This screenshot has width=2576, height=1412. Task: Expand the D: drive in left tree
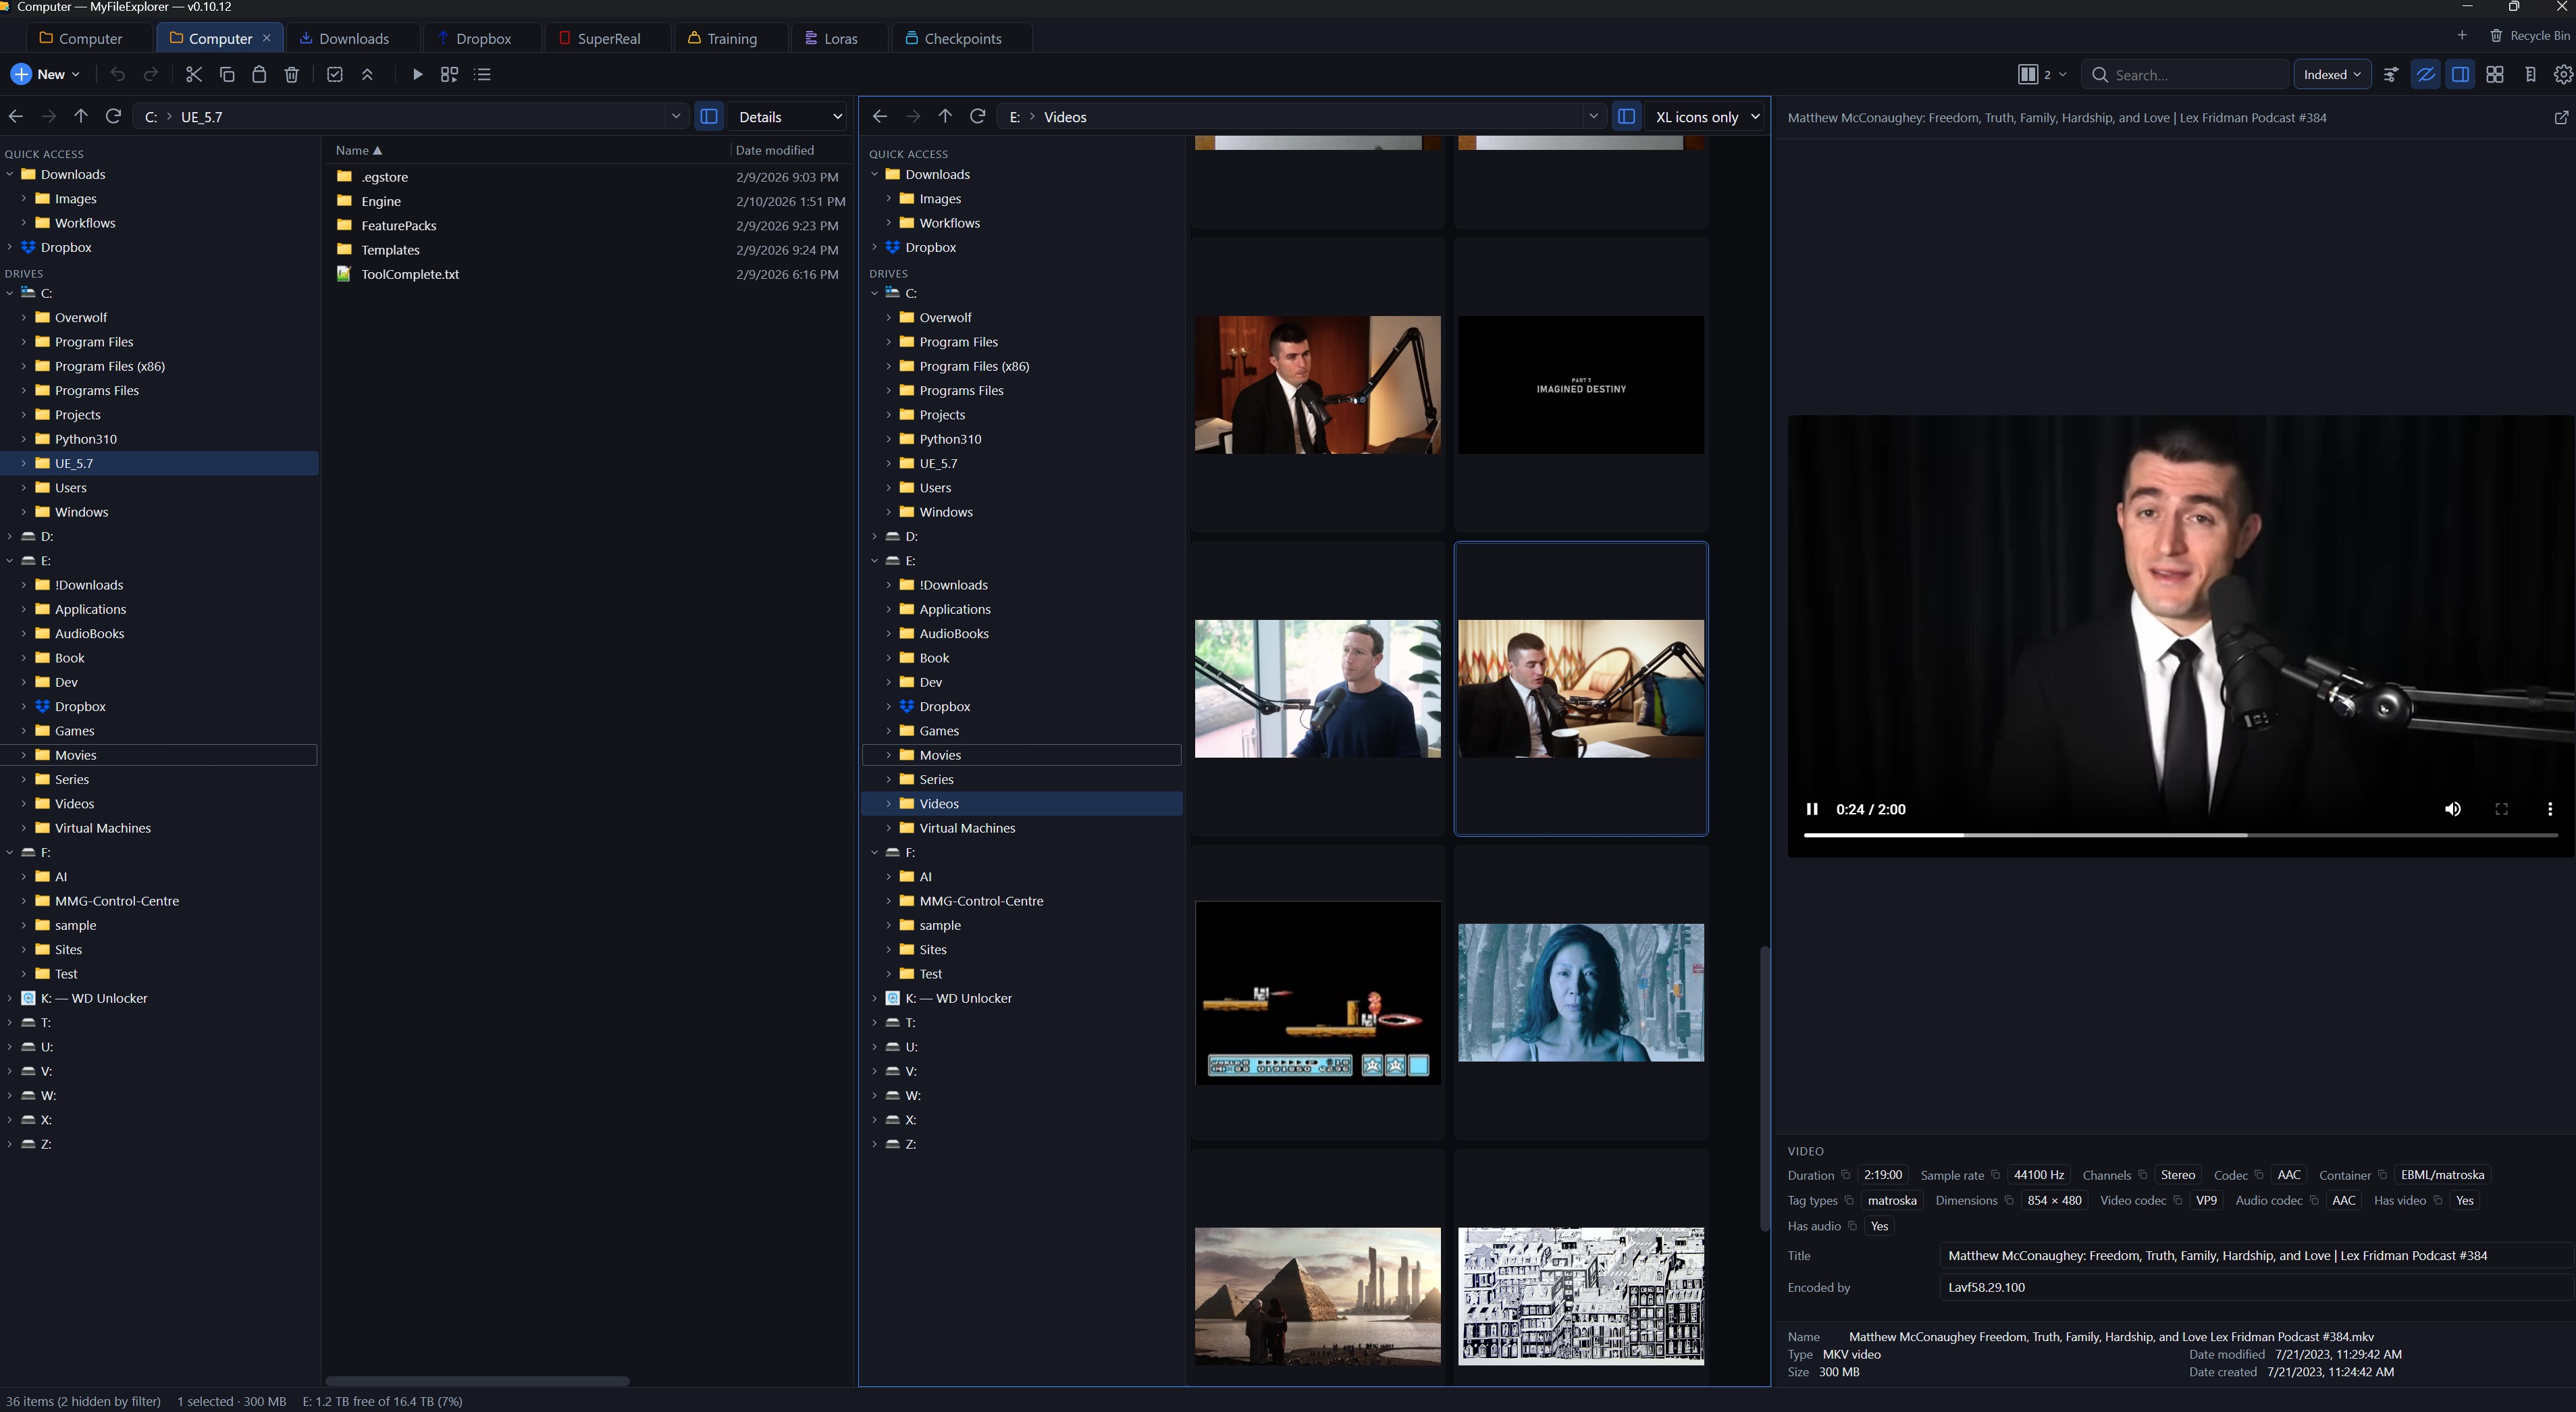10,536
